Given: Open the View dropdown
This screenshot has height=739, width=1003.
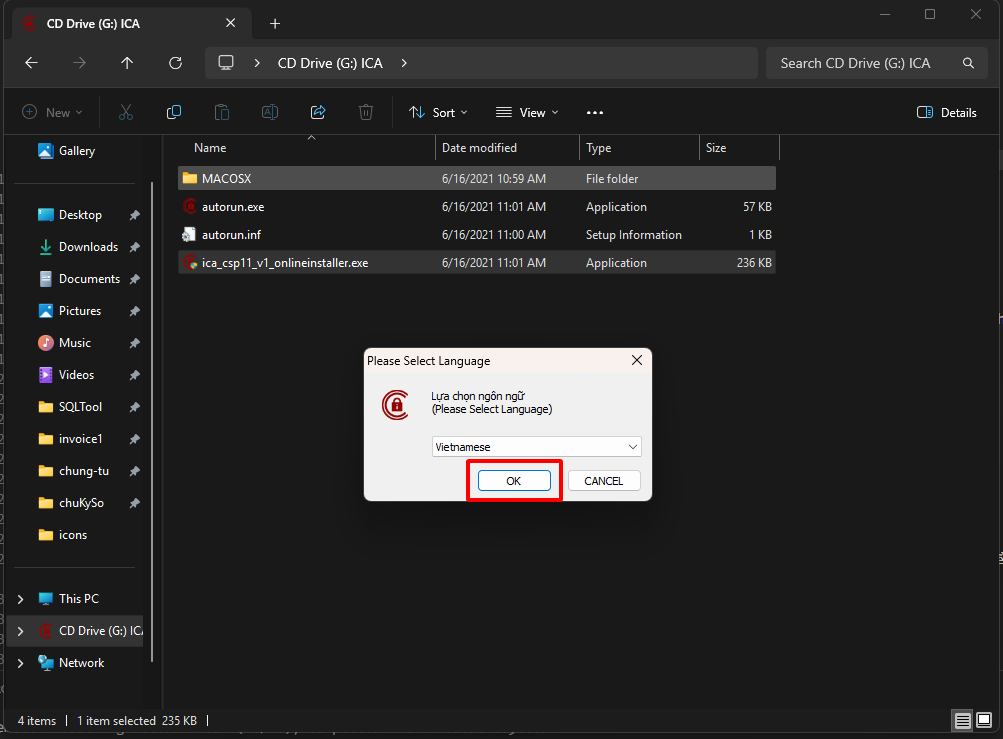Looking at the screenshot, I should click(x=528, y=113).
